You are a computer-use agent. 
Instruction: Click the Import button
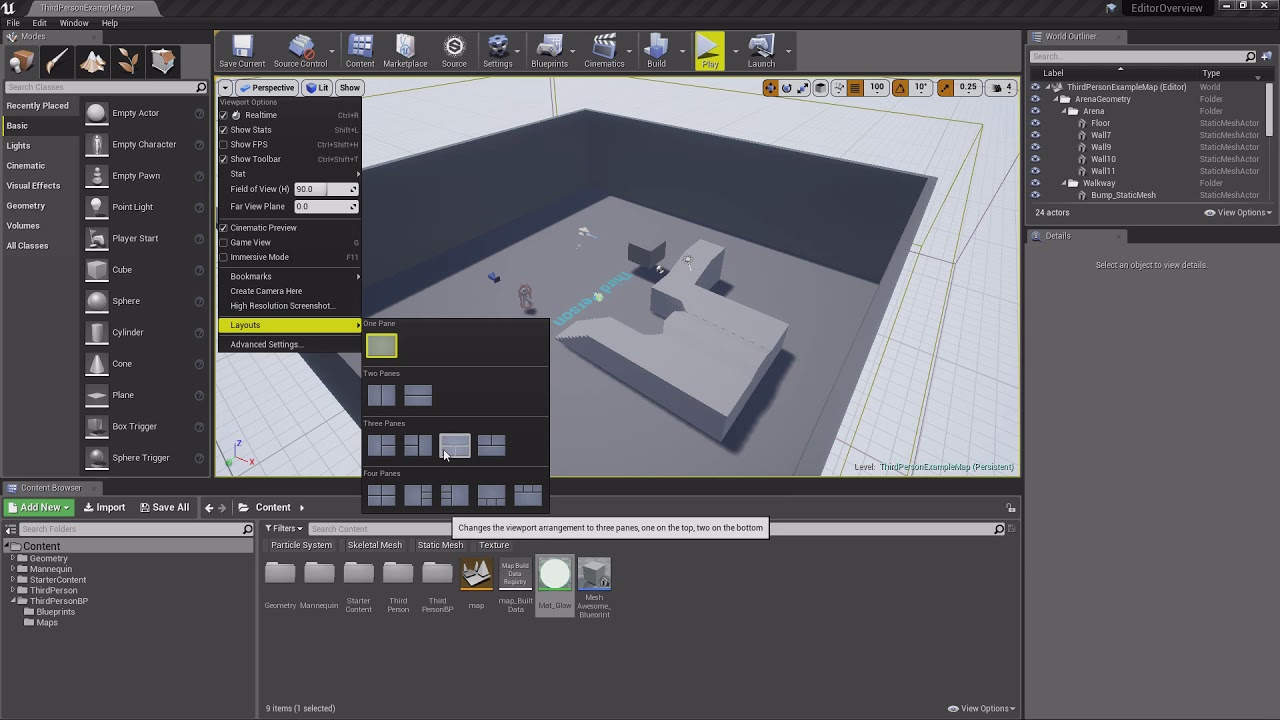[104, 507]
